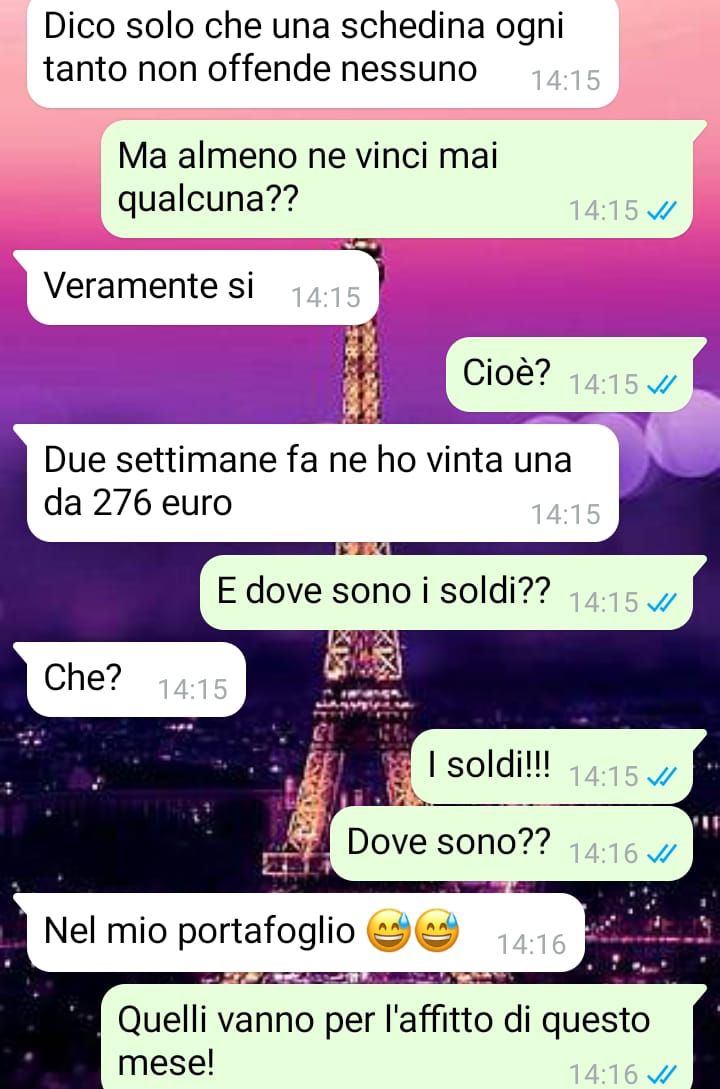Tap the 'Veramente si' message bubble
This screenshot has width=720, height=1089.
pos(203,287)
